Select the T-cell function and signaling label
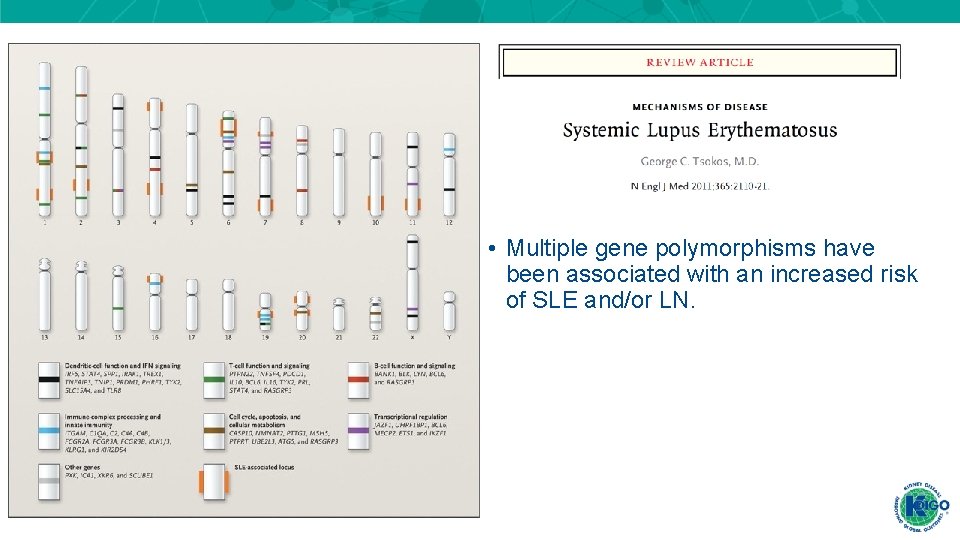This screenshot has width=960, height=540. coord(269,366)
